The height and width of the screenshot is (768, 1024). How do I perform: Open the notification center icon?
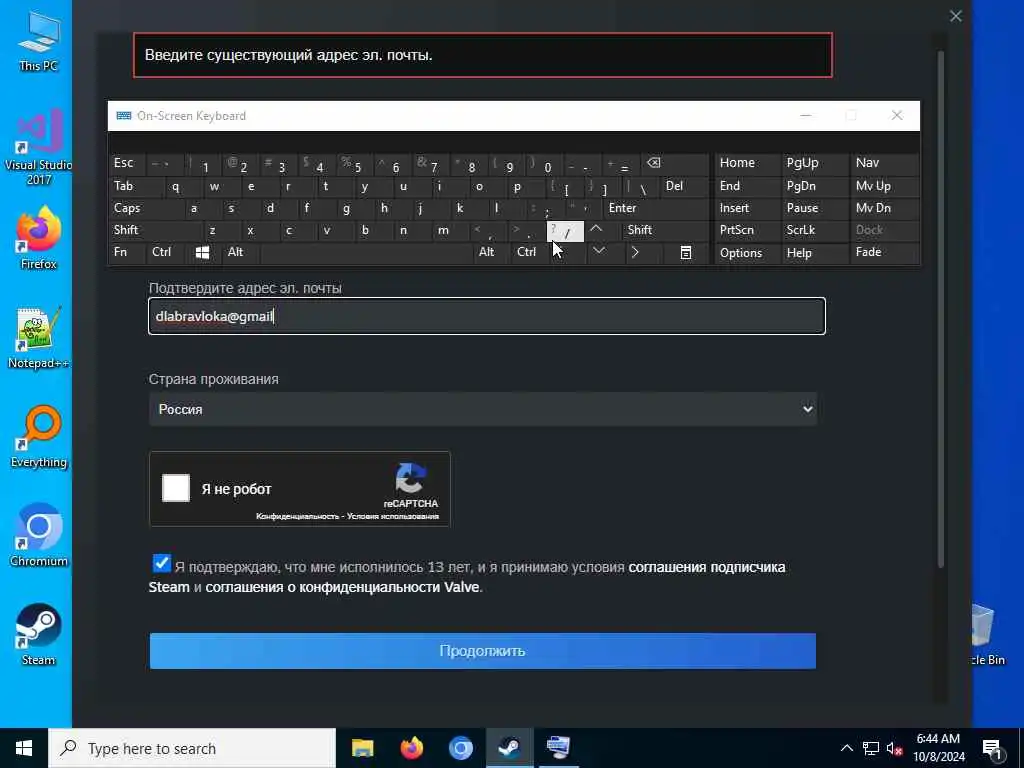tap(992, 749)
